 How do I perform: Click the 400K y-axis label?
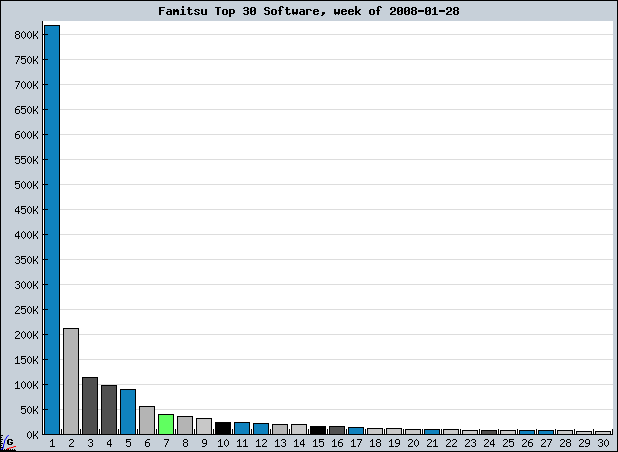[x=27, y=235]
